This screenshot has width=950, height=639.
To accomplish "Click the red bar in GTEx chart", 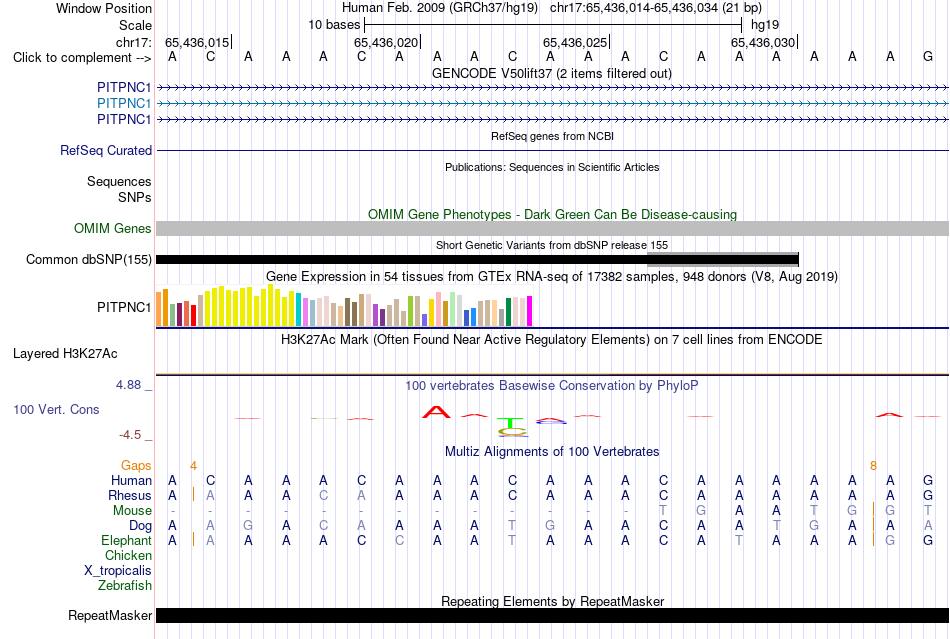I will [x=193, y=316].
